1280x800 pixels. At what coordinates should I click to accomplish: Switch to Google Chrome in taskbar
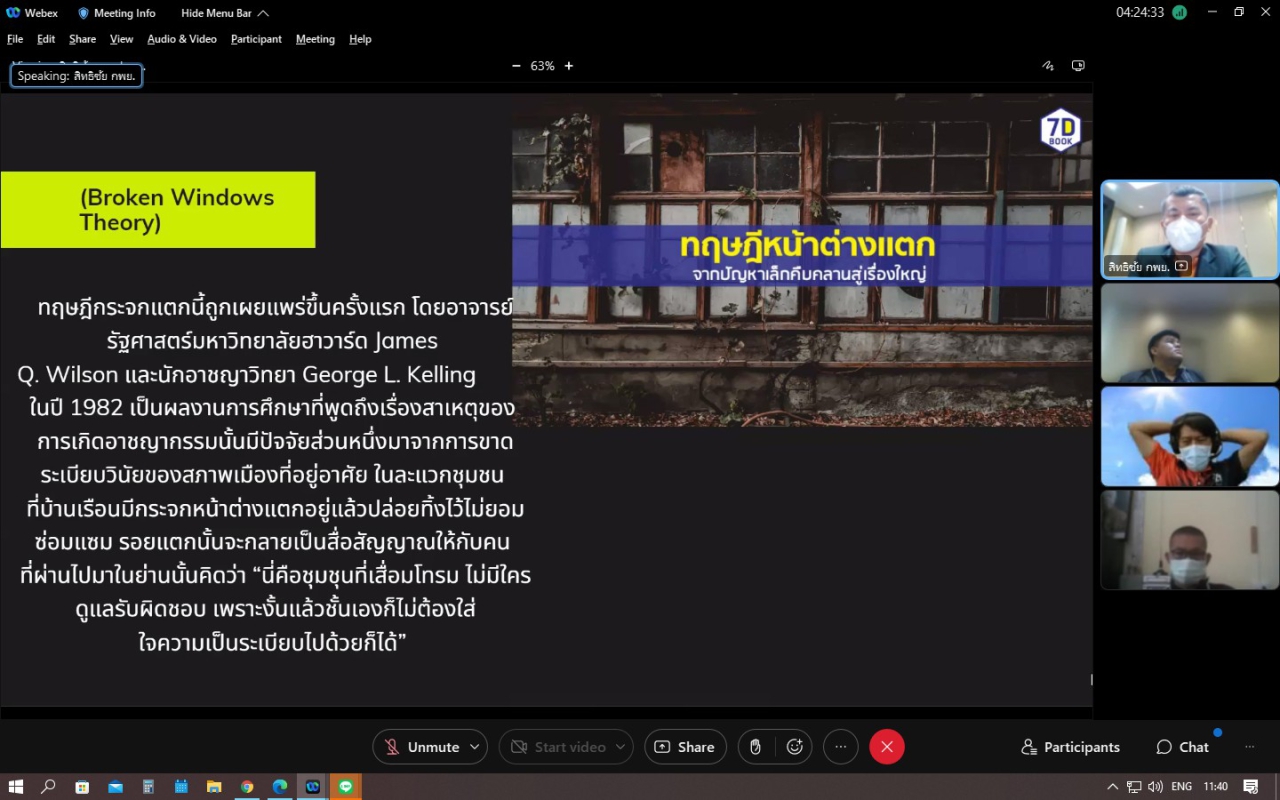247,787
